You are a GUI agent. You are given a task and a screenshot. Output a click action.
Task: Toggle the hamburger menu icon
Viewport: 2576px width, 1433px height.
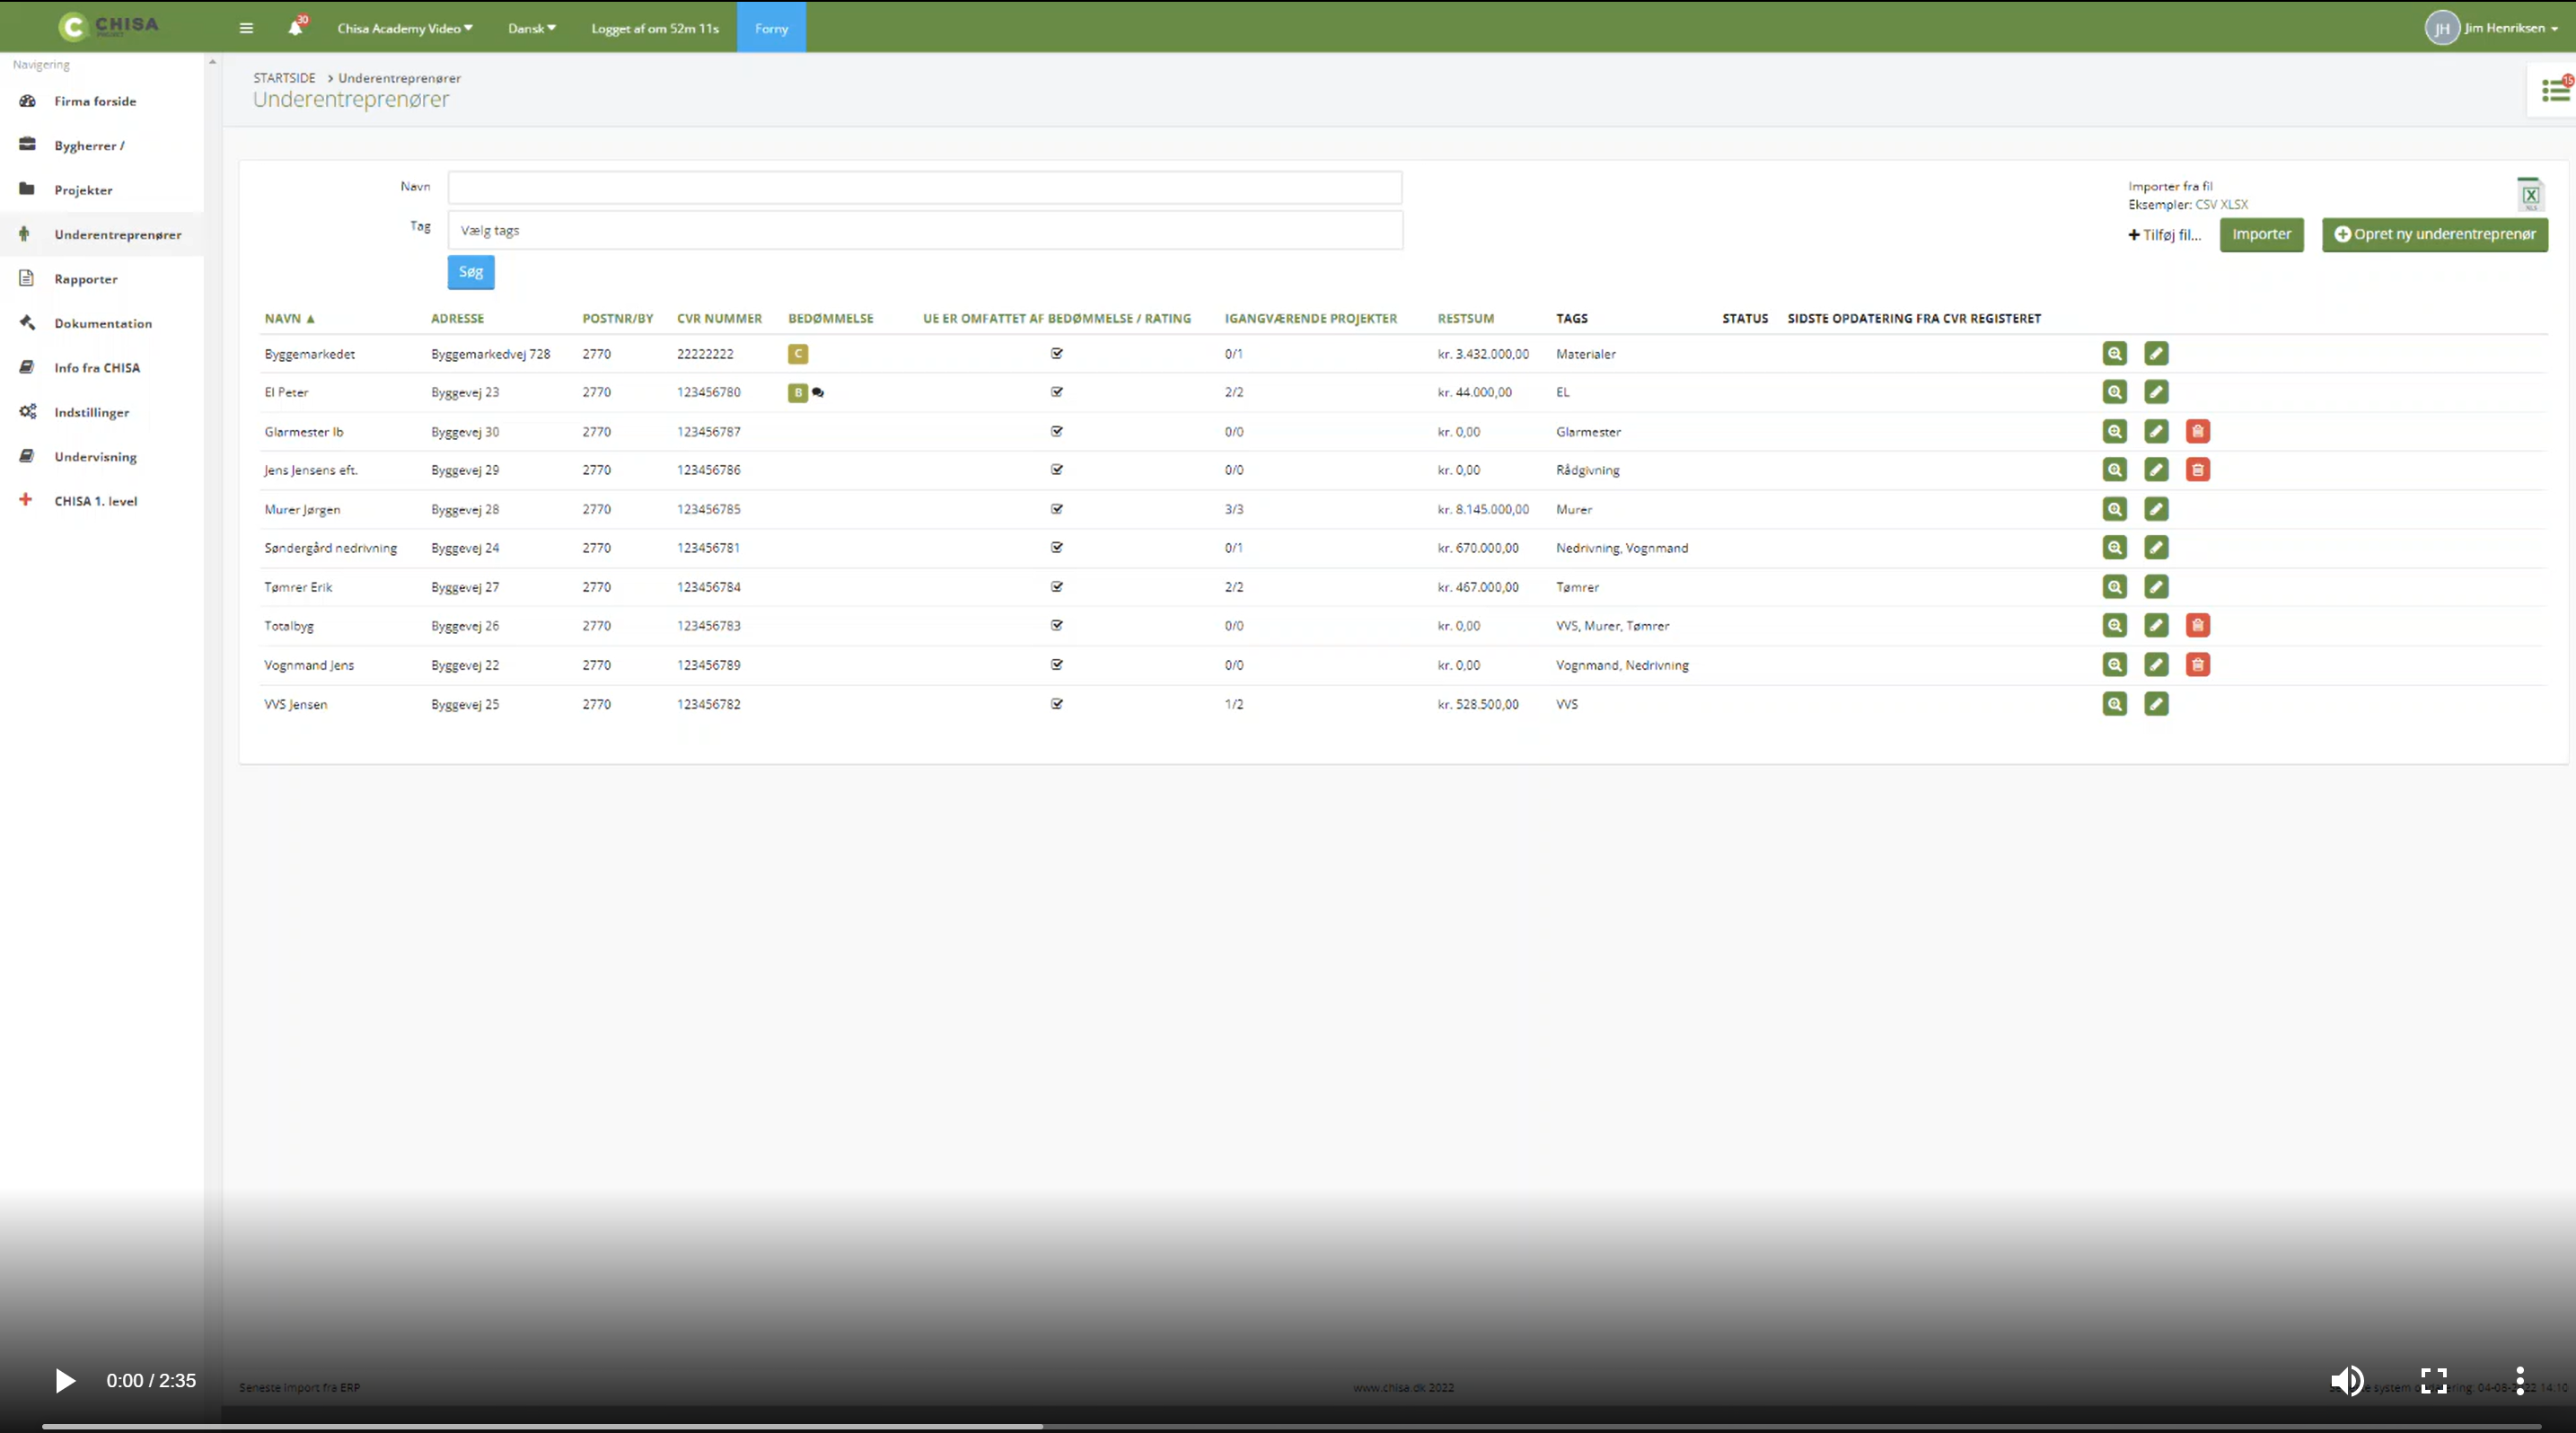(246, 28)
